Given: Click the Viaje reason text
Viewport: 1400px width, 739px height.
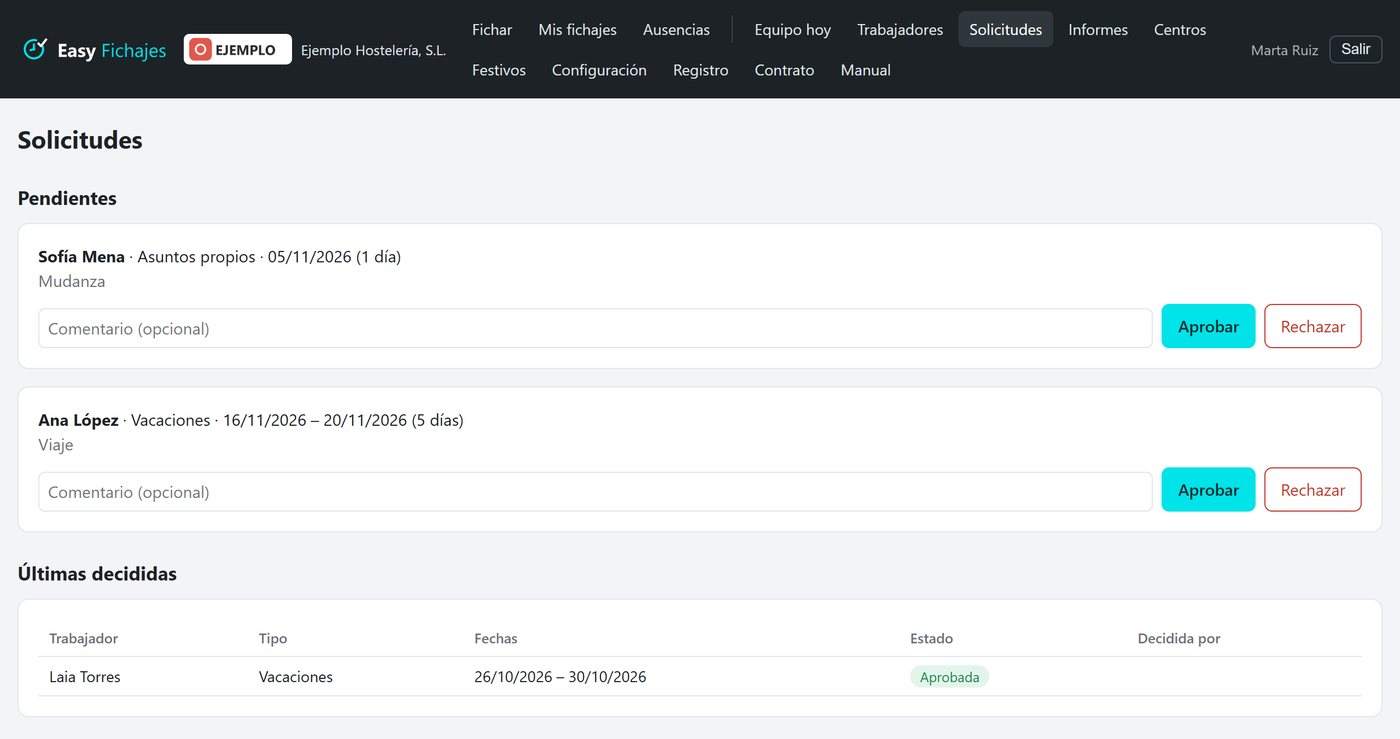Looking at the screenshot, I should click(56, 445).
